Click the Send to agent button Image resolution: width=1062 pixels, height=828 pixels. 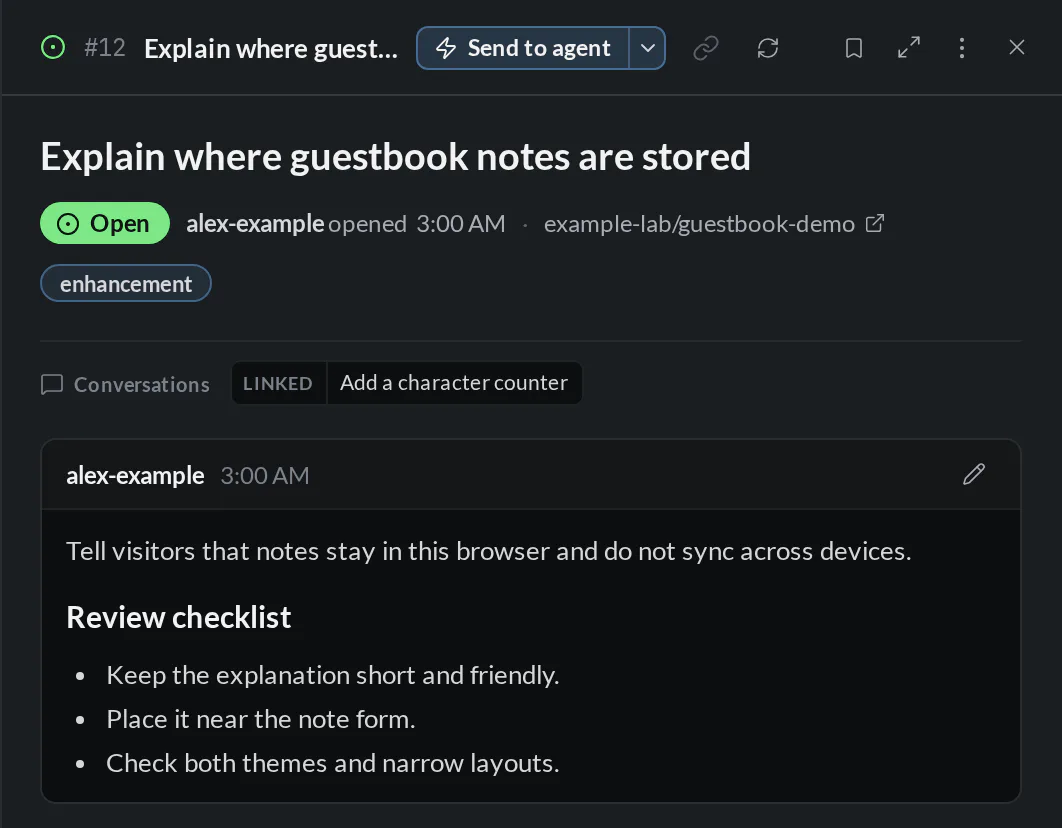(522, 48)
